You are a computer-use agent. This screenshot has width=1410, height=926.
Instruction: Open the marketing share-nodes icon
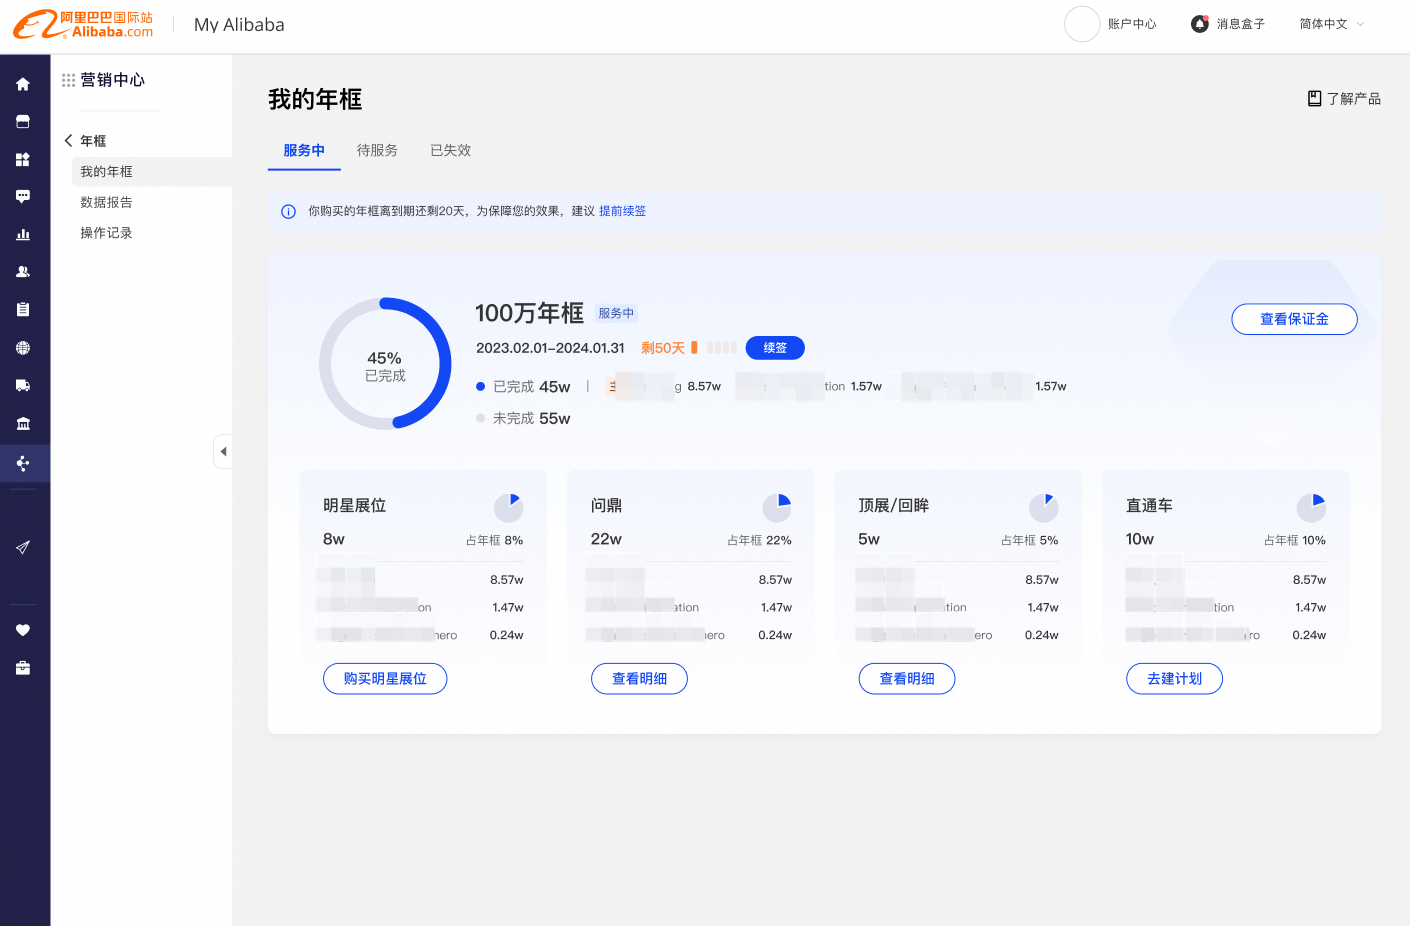click(x=23, y=463)
